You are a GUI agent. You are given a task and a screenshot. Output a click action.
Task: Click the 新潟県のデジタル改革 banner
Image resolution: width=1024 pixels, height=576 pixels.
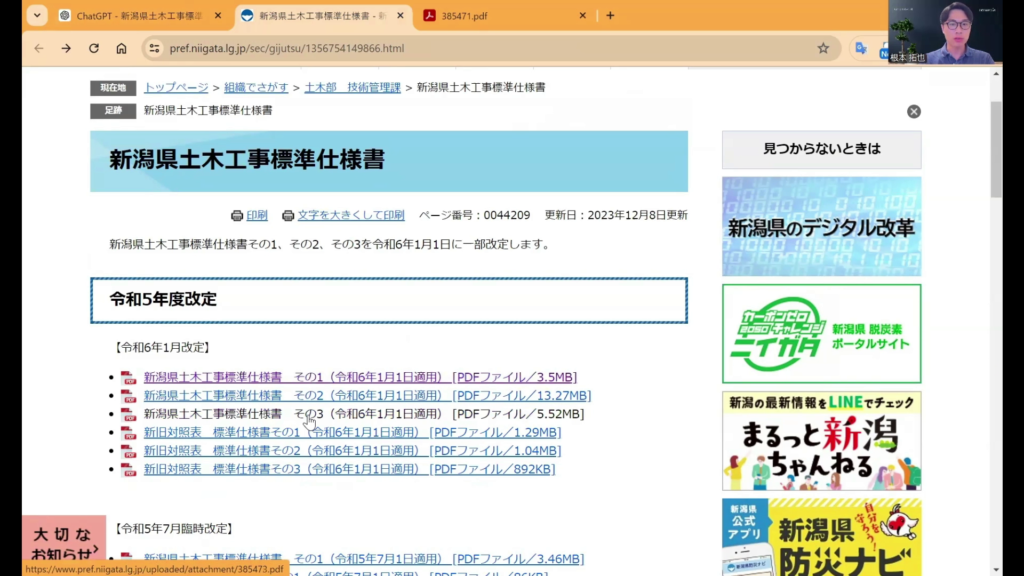821,227
